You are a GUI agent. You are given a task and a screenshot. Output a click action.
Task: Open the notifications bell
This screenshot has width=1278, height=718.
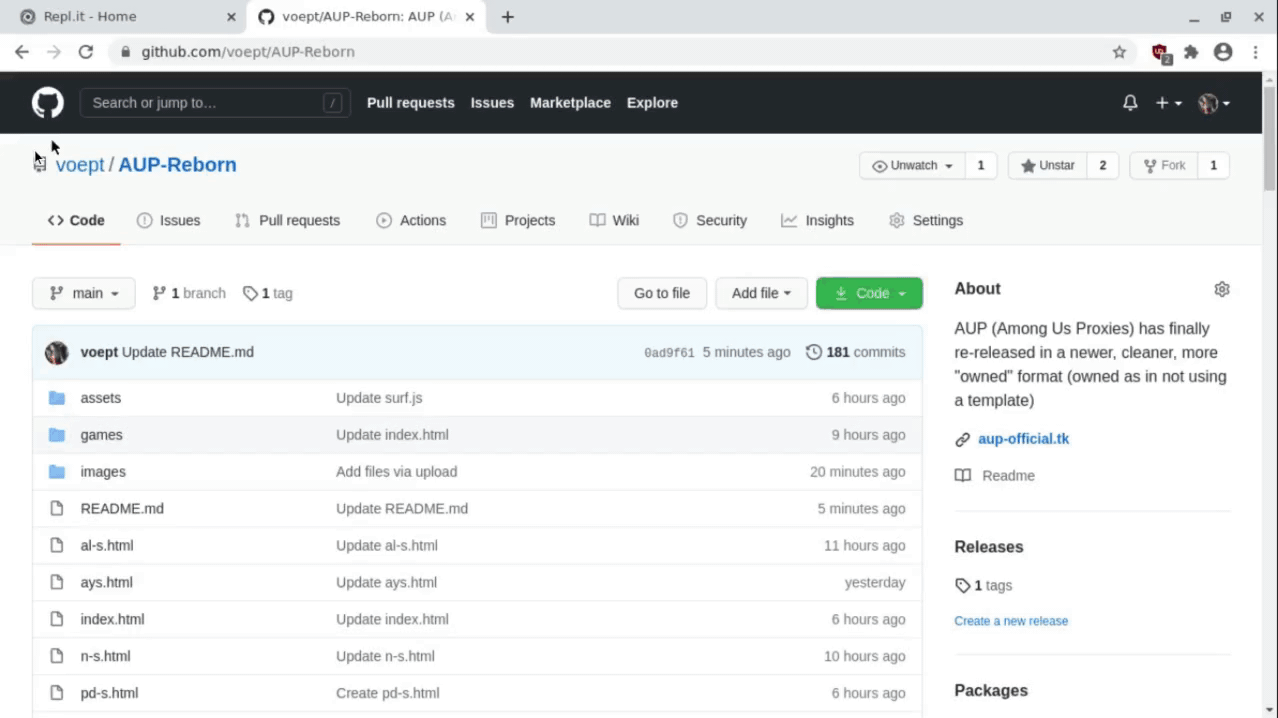(1130, 103)
